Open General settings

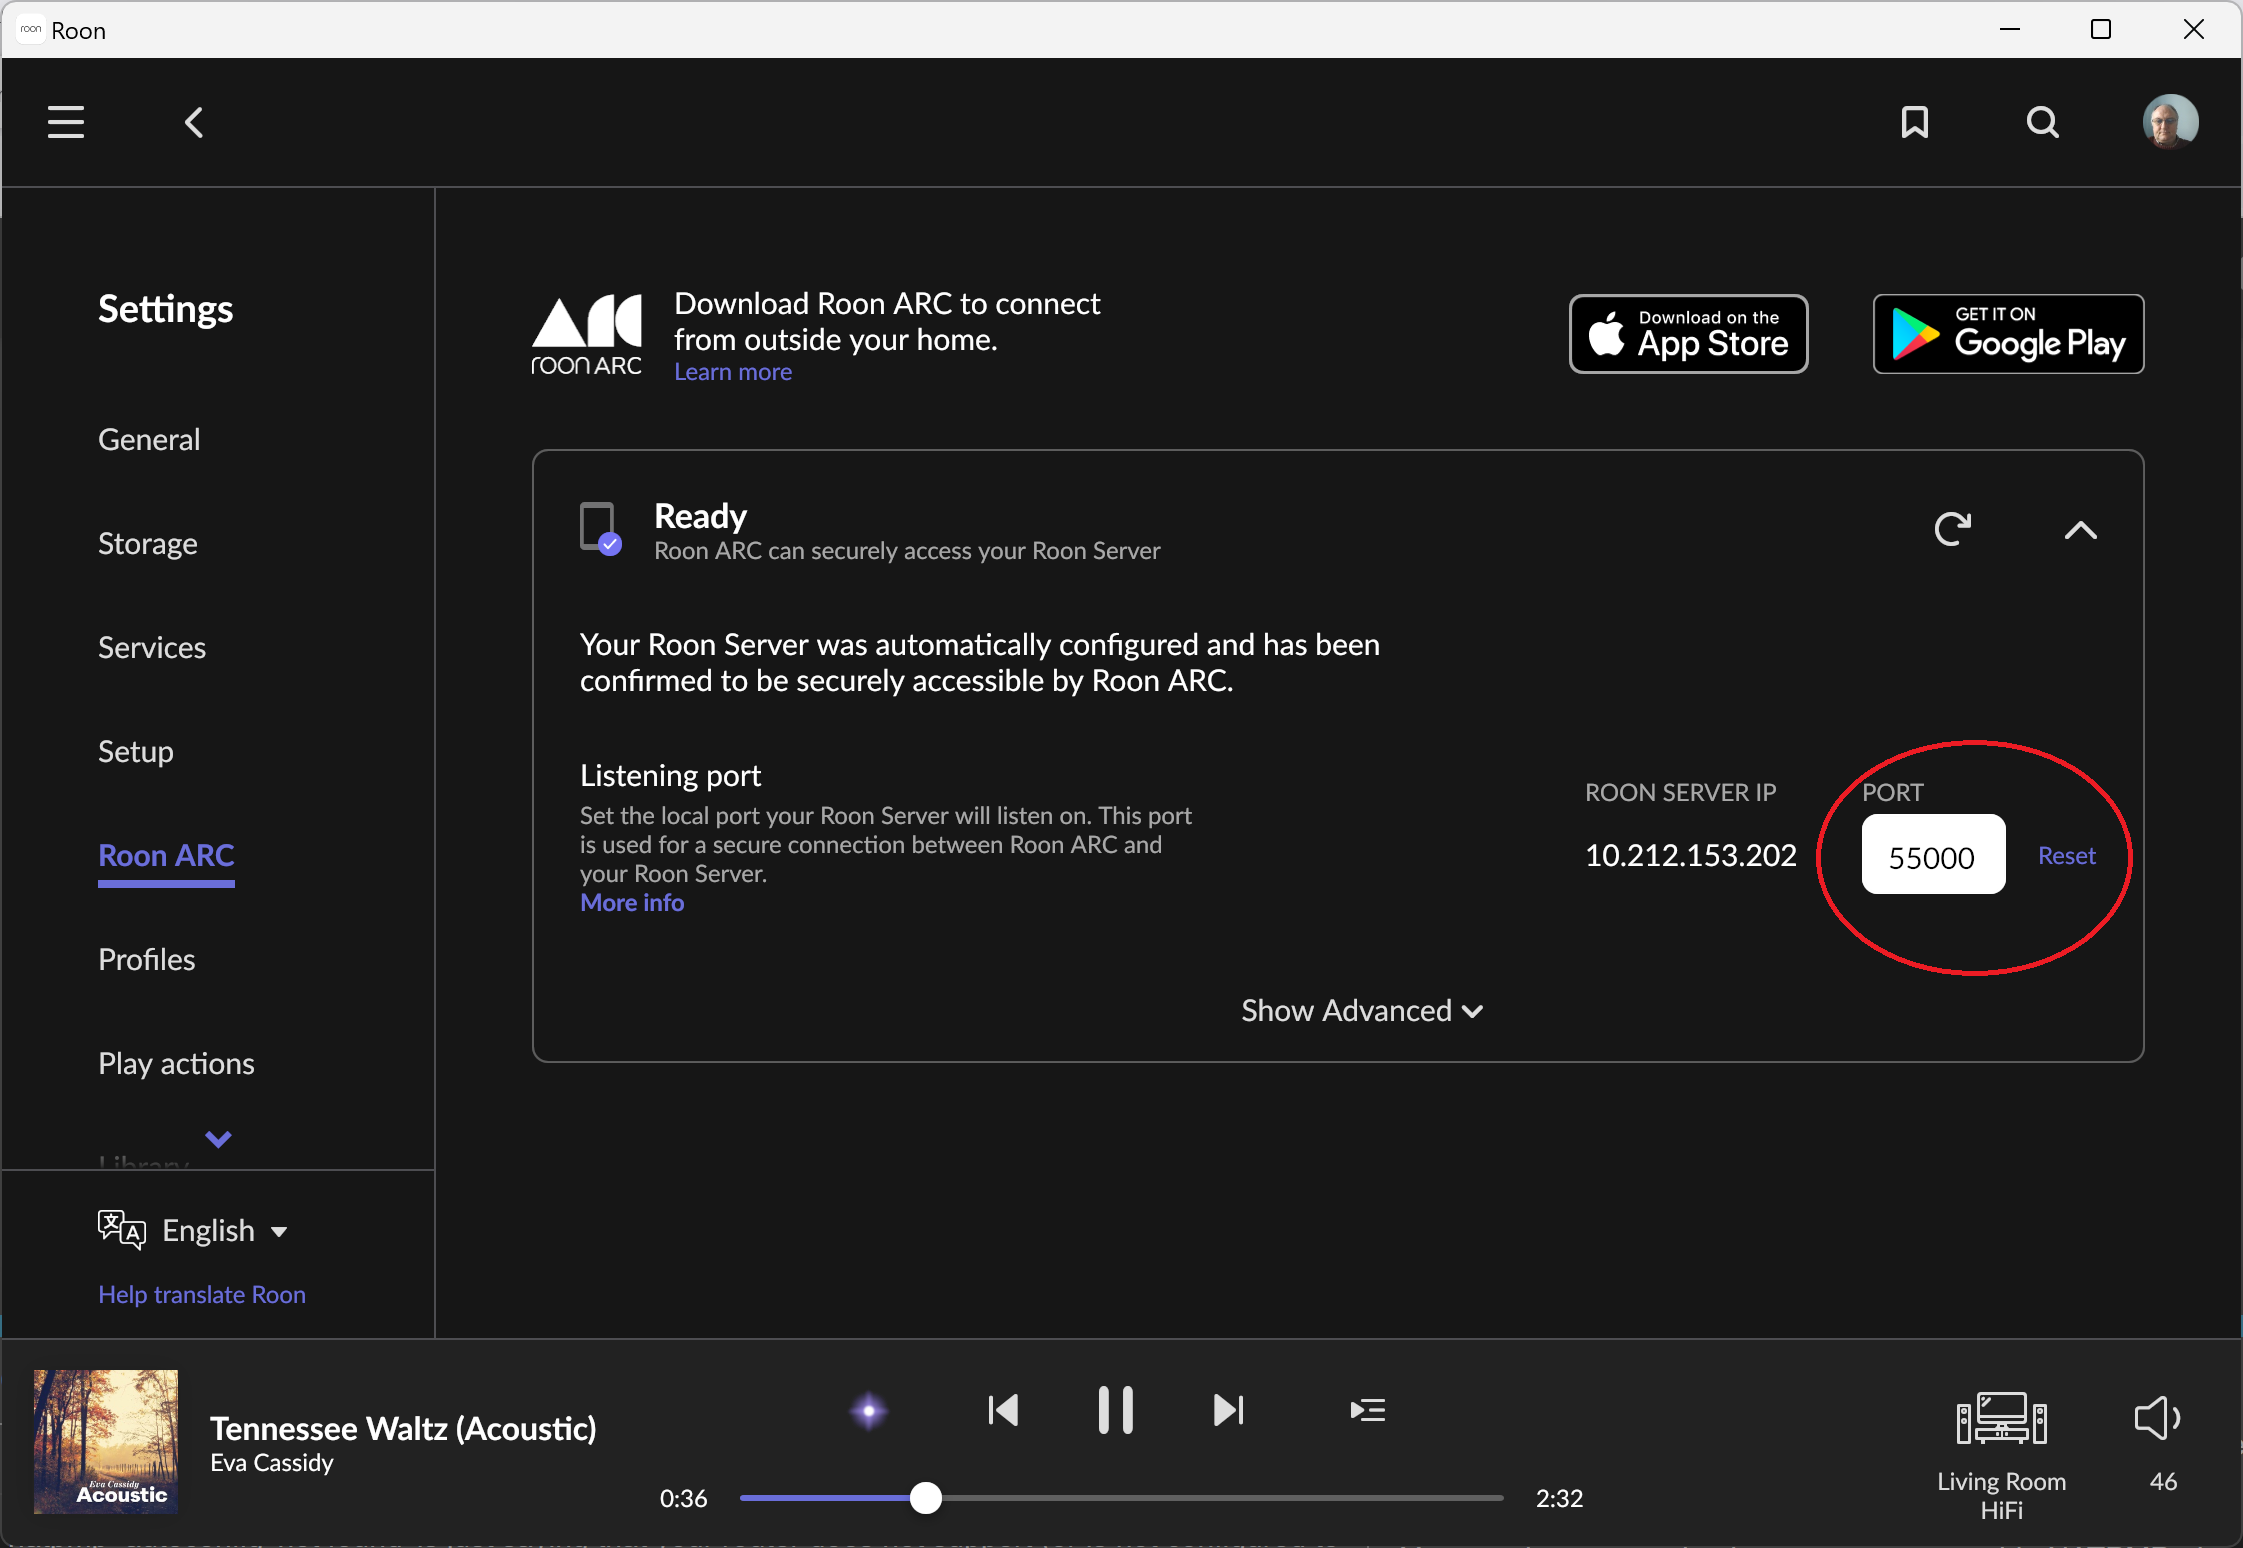pyautogui.click(x=149, y=439)
